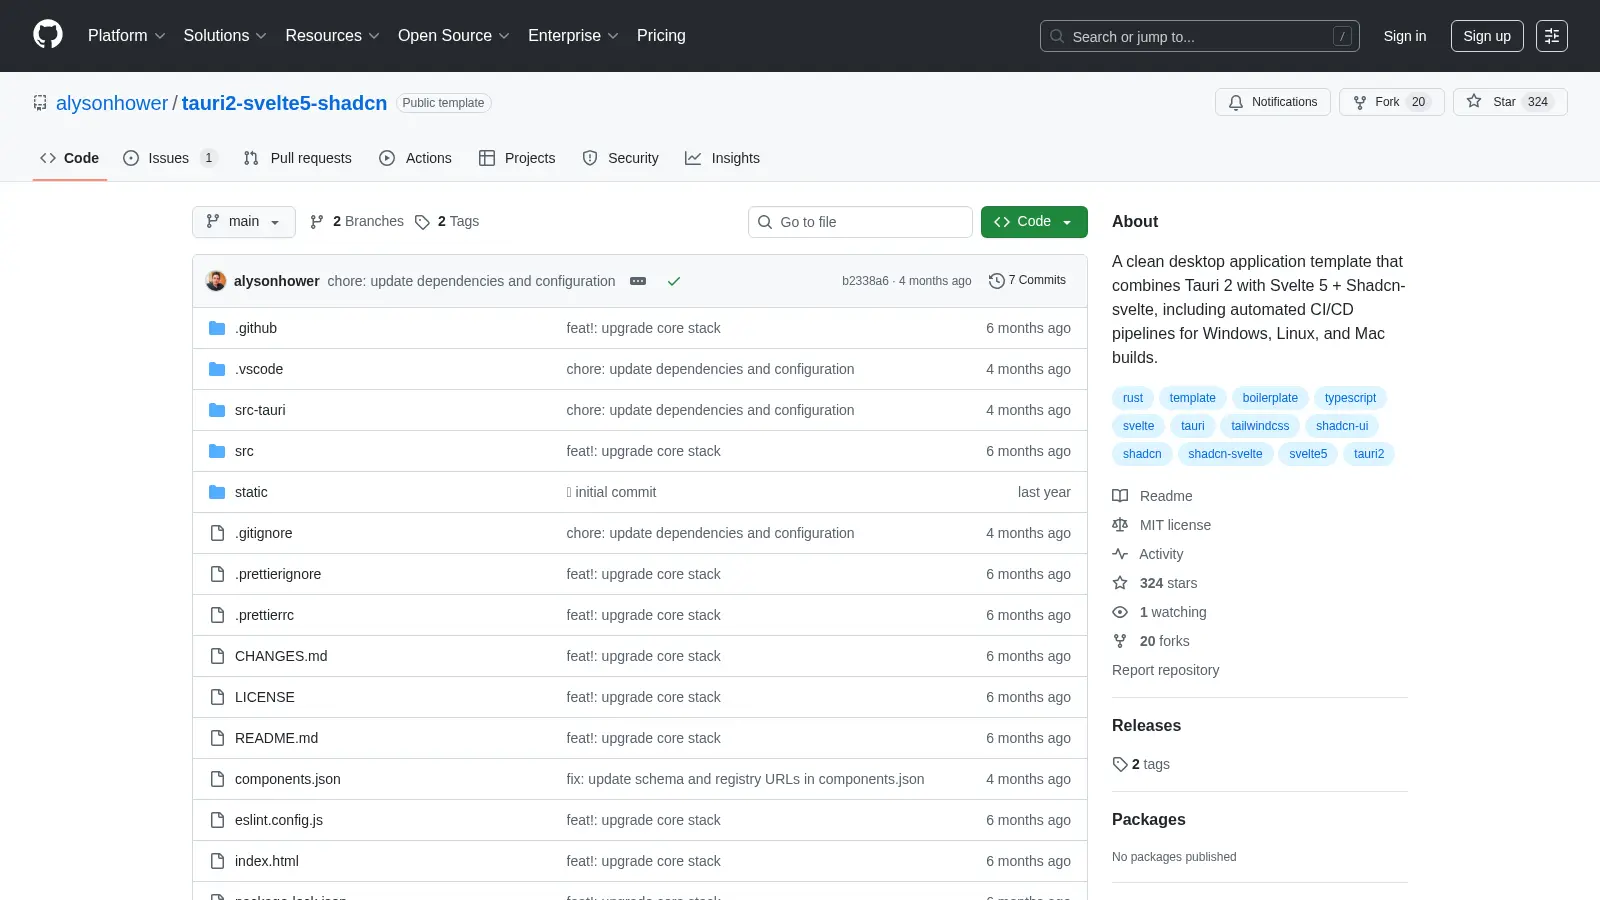Image resolution: width=1600 pixels, height=900 pixels.
Task: Click the search magnifier icon in header
Action: (x=1057, y=36)
